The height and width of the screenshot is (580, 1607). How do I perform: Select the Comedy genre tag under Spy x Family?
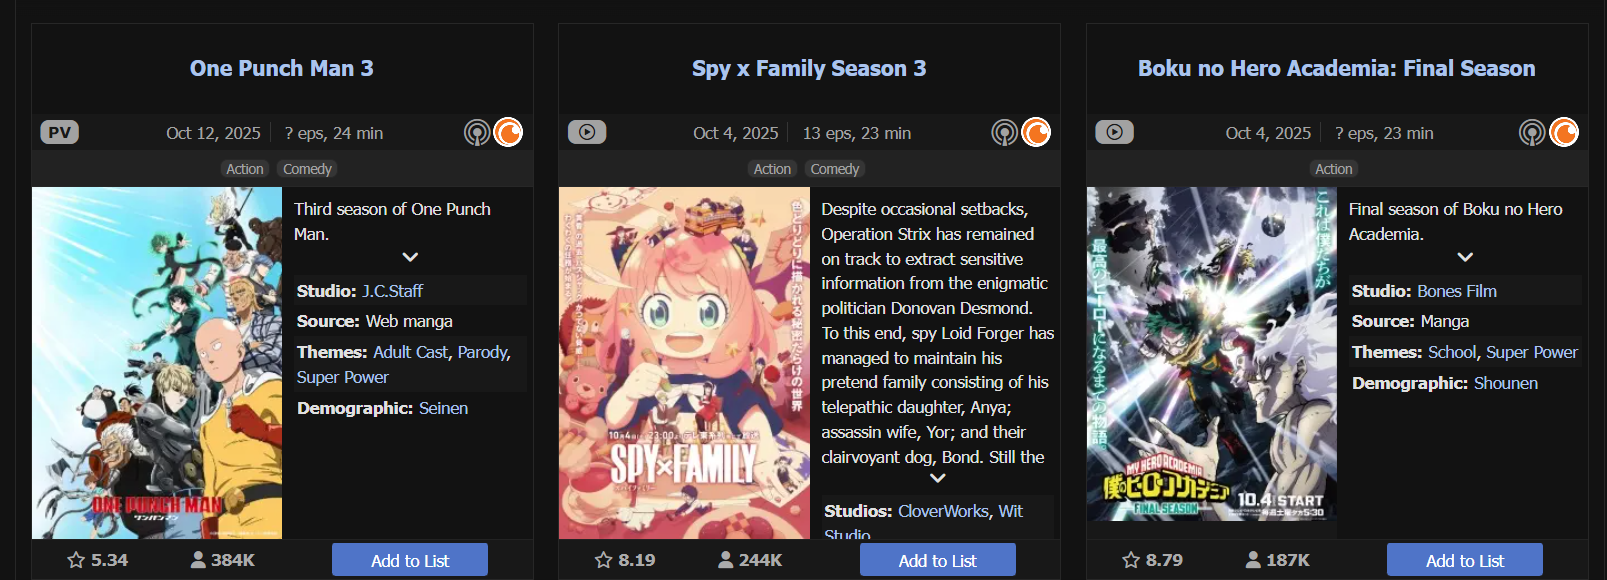(x=834, y=169)
